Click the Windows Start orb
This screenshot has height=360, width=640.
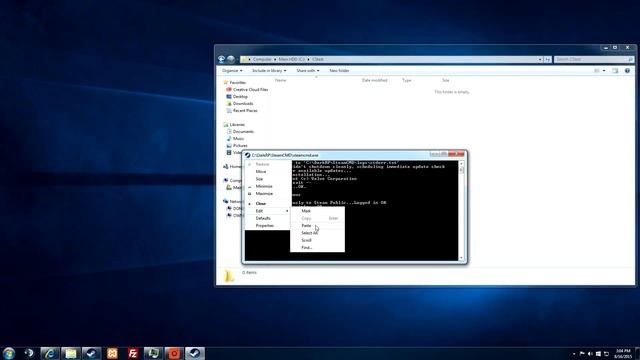(9, 353)
